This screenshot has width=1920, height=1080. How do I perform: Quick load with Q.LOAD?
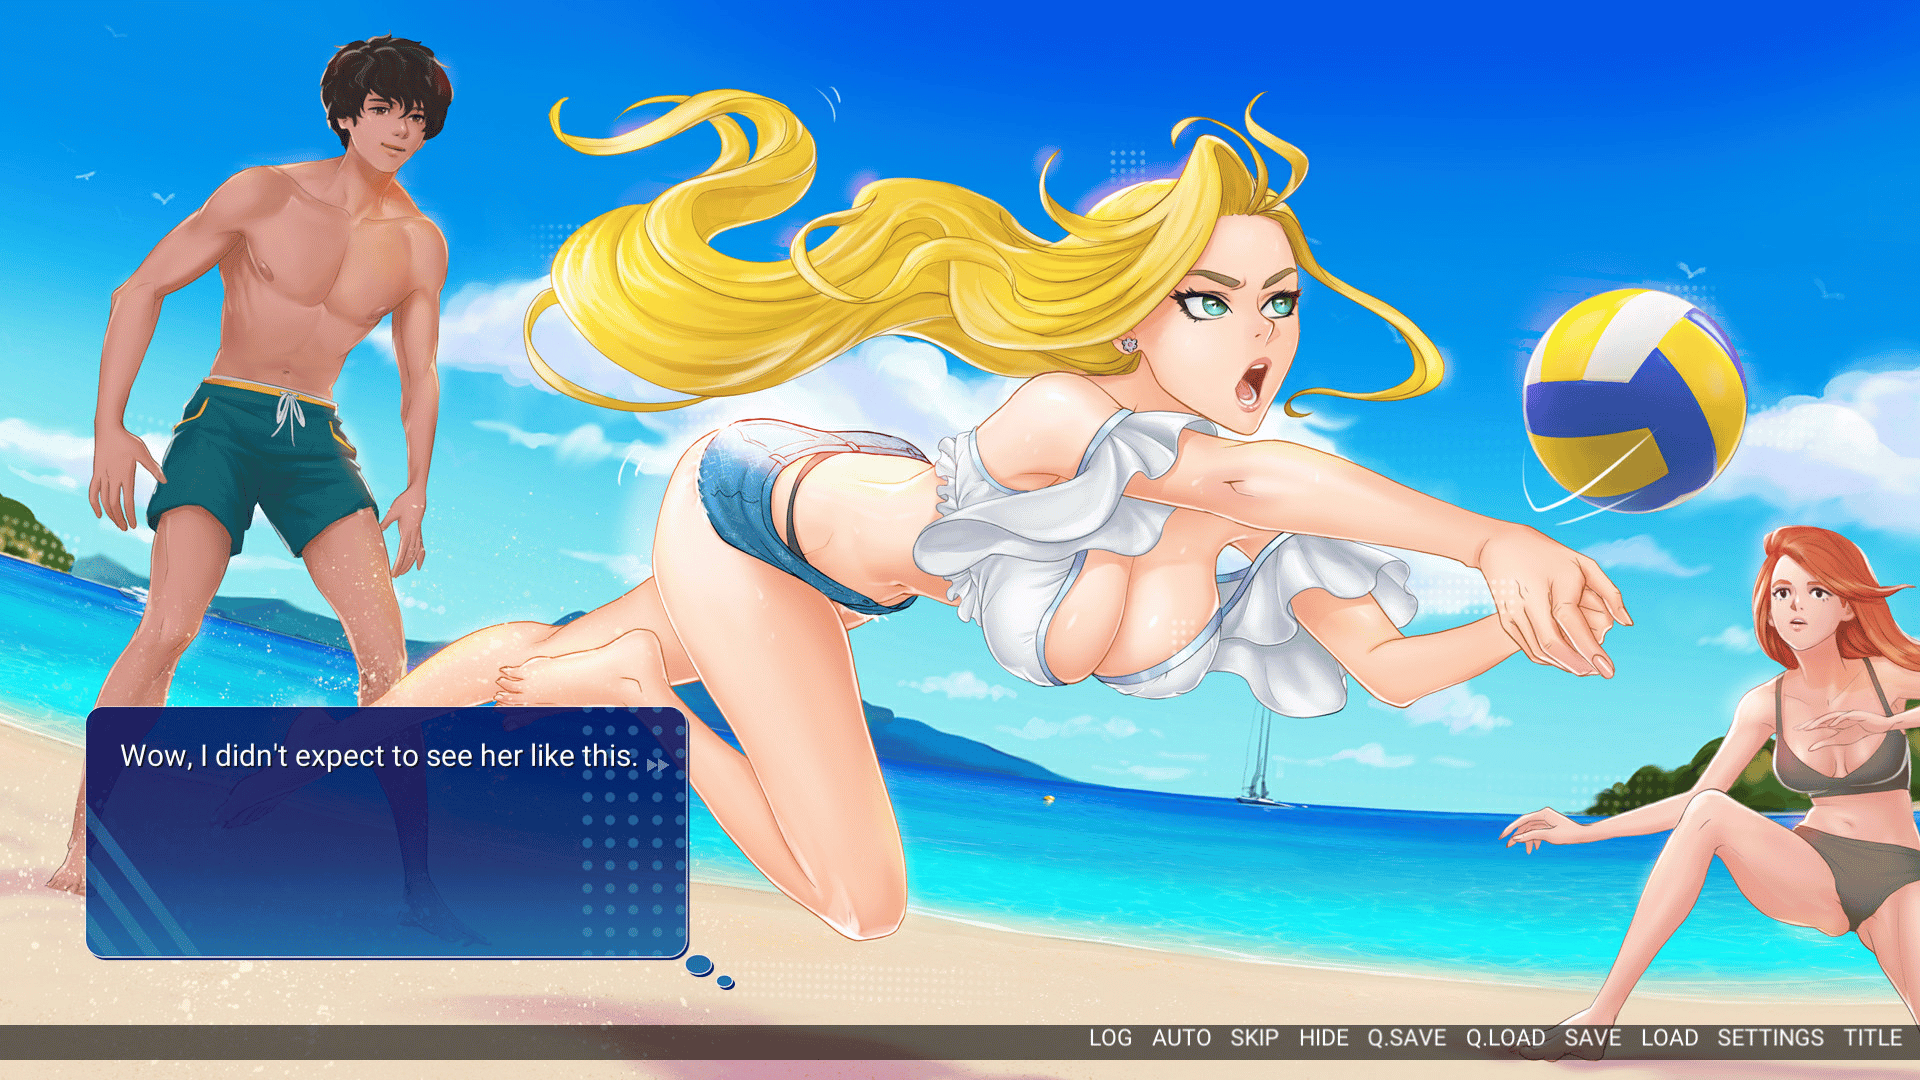pos(1505,1038)
